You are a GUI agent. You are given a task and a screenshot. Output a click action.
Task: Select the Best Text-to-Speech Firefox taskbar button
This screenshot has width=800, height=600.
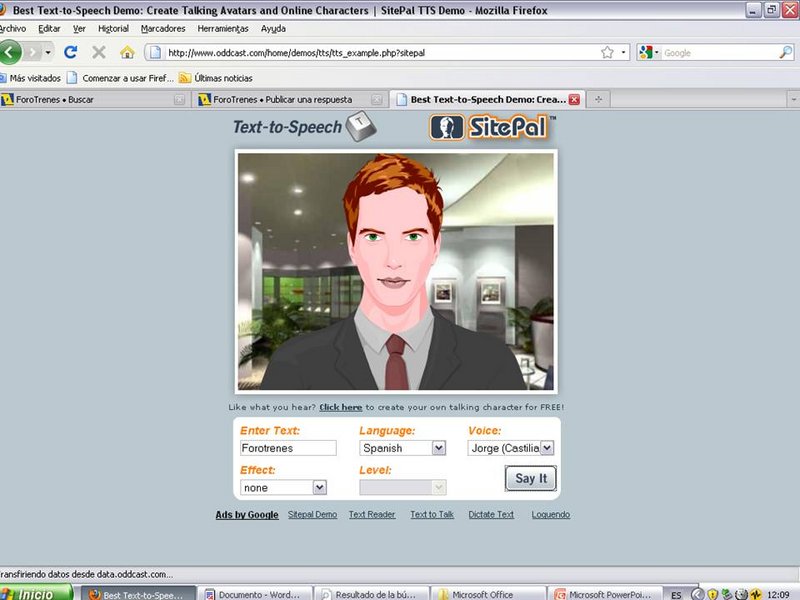click(x=138, y=594)
